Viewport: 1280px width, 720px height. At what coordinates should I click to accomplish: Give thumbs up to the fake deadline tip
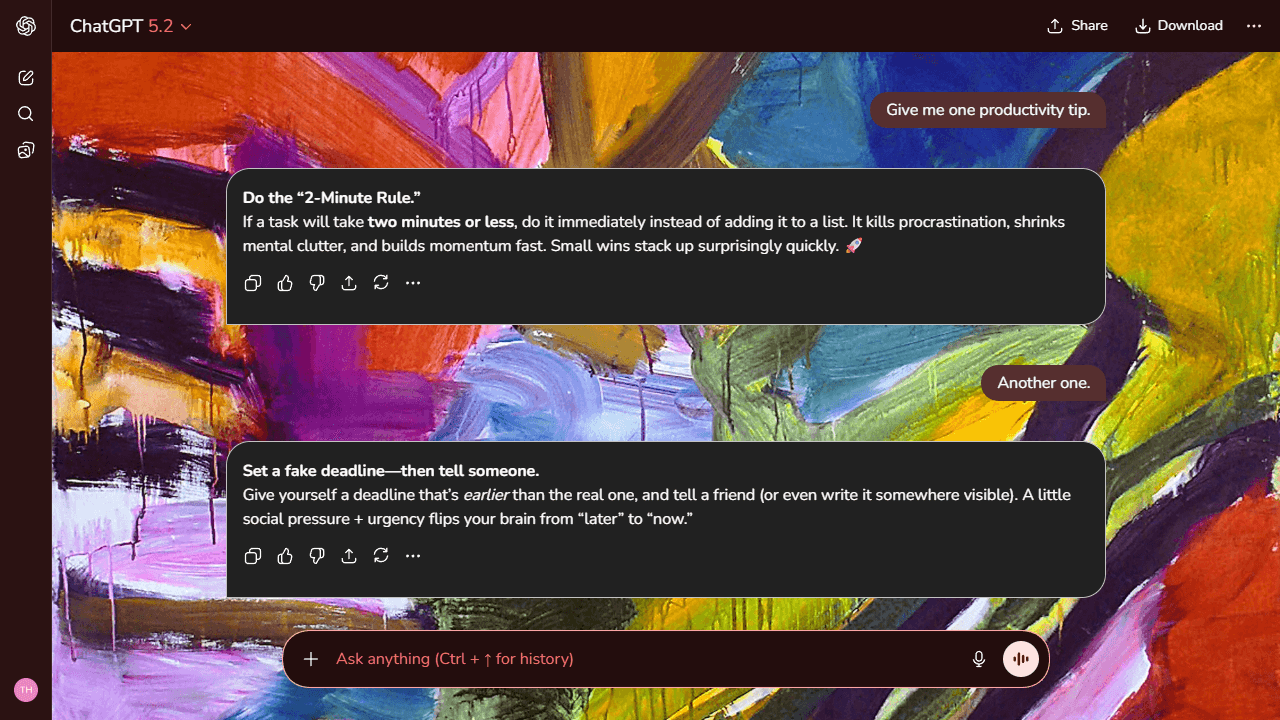(x=284, y=556)
